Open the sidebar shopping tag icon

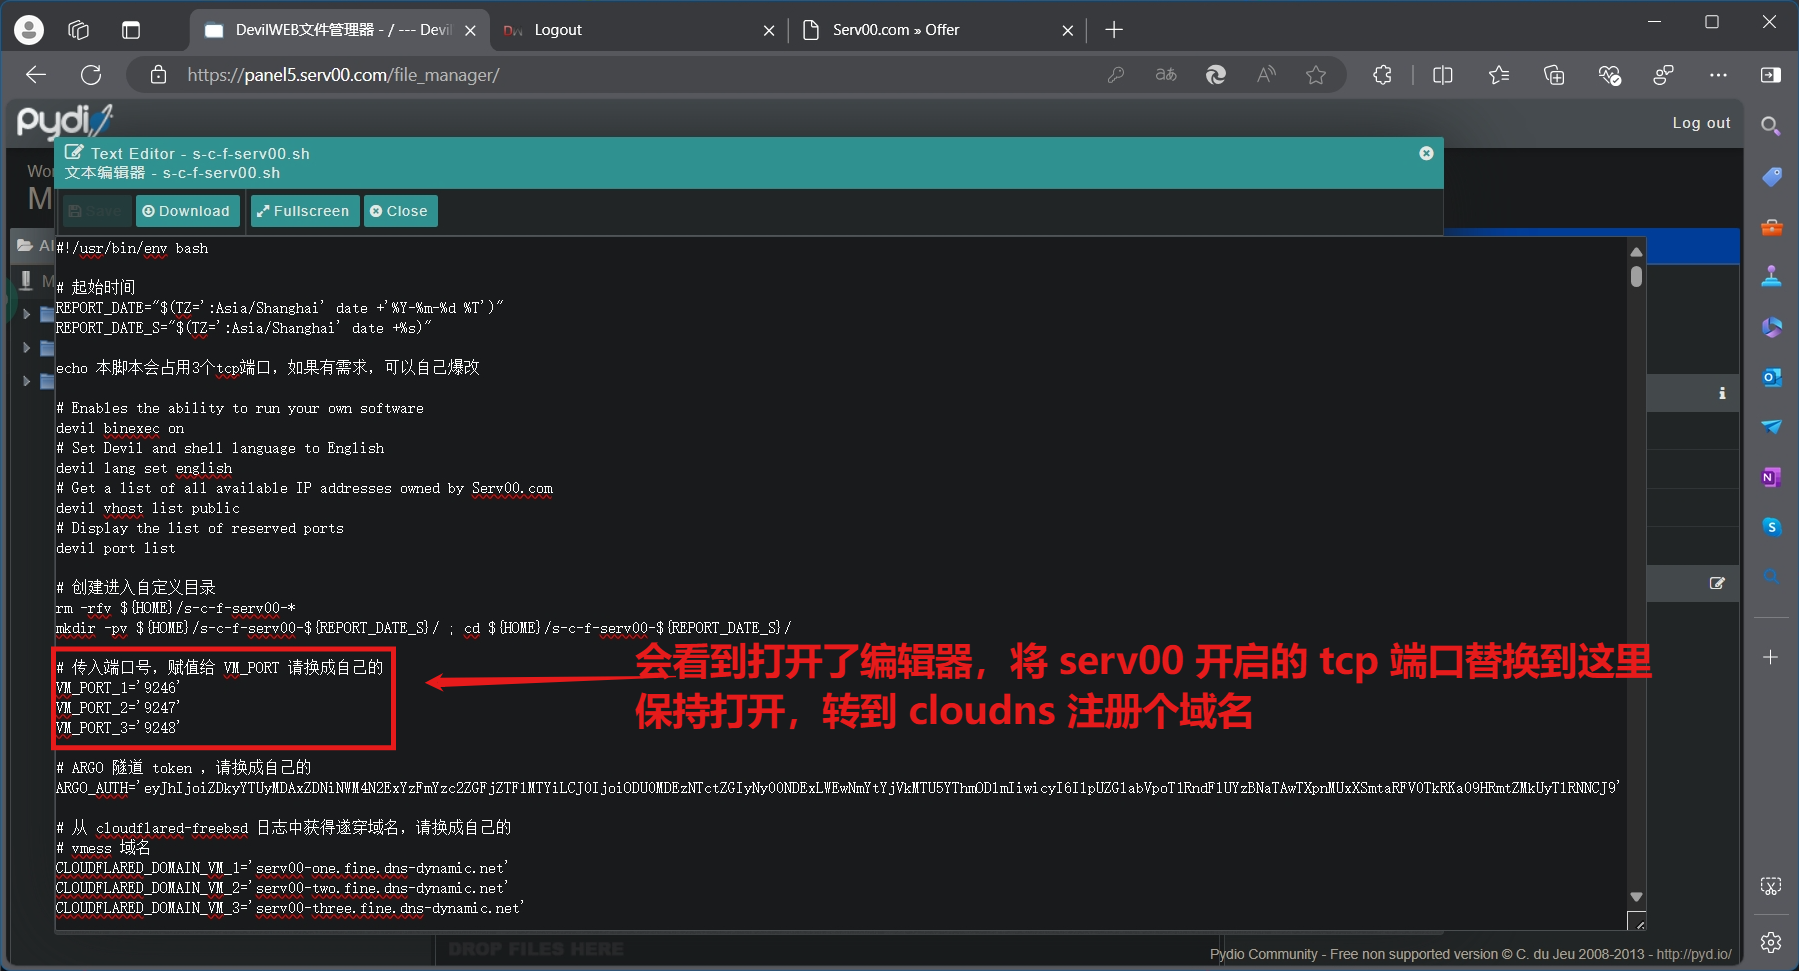pos(1771,177)
